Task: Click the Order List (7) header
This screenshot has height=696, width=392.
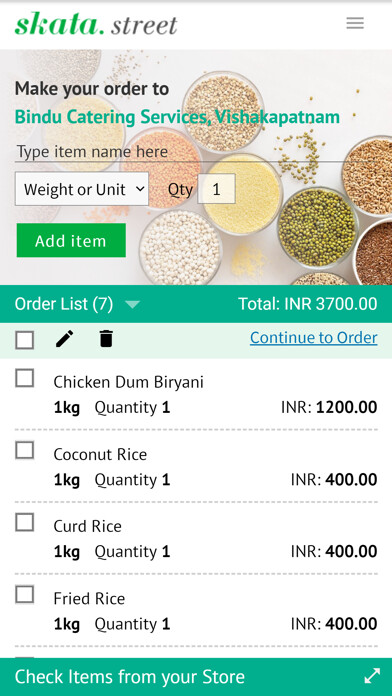Action: pos(64,304)
